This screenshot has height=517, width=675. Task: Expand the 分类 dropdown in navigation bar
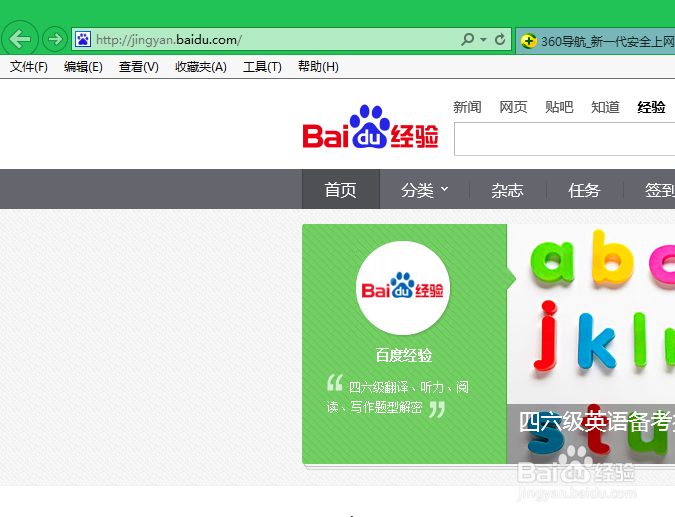coord(424,189)
